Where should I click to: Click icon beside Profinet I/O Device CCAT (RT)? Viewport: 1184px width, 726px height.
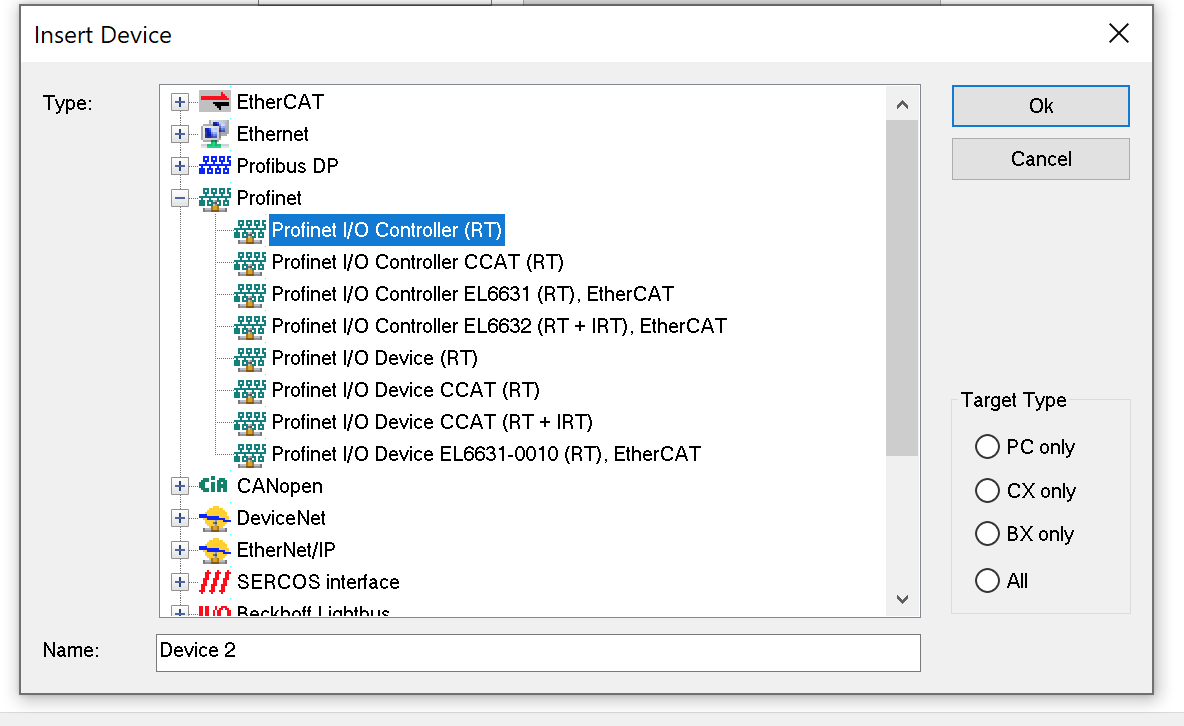pos(249,391)
